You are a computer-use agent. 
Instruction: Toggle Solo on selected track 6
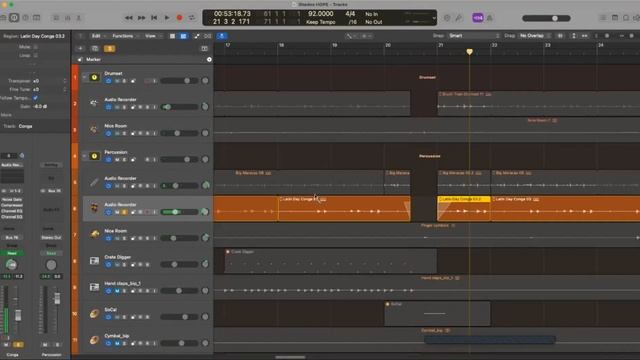point(124,212)
